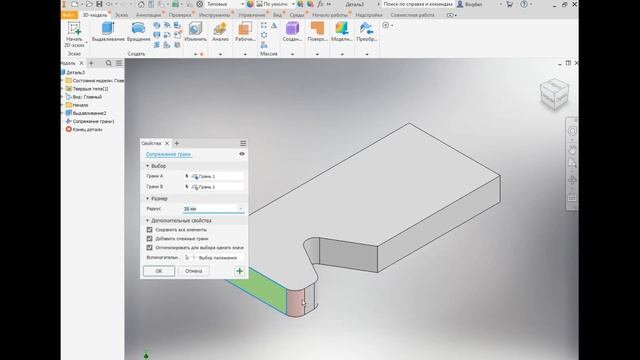Switch to the Совместная работа tab
Viewport: 640px width, 360px height.
pyautogui.click(x=412, y=15)
